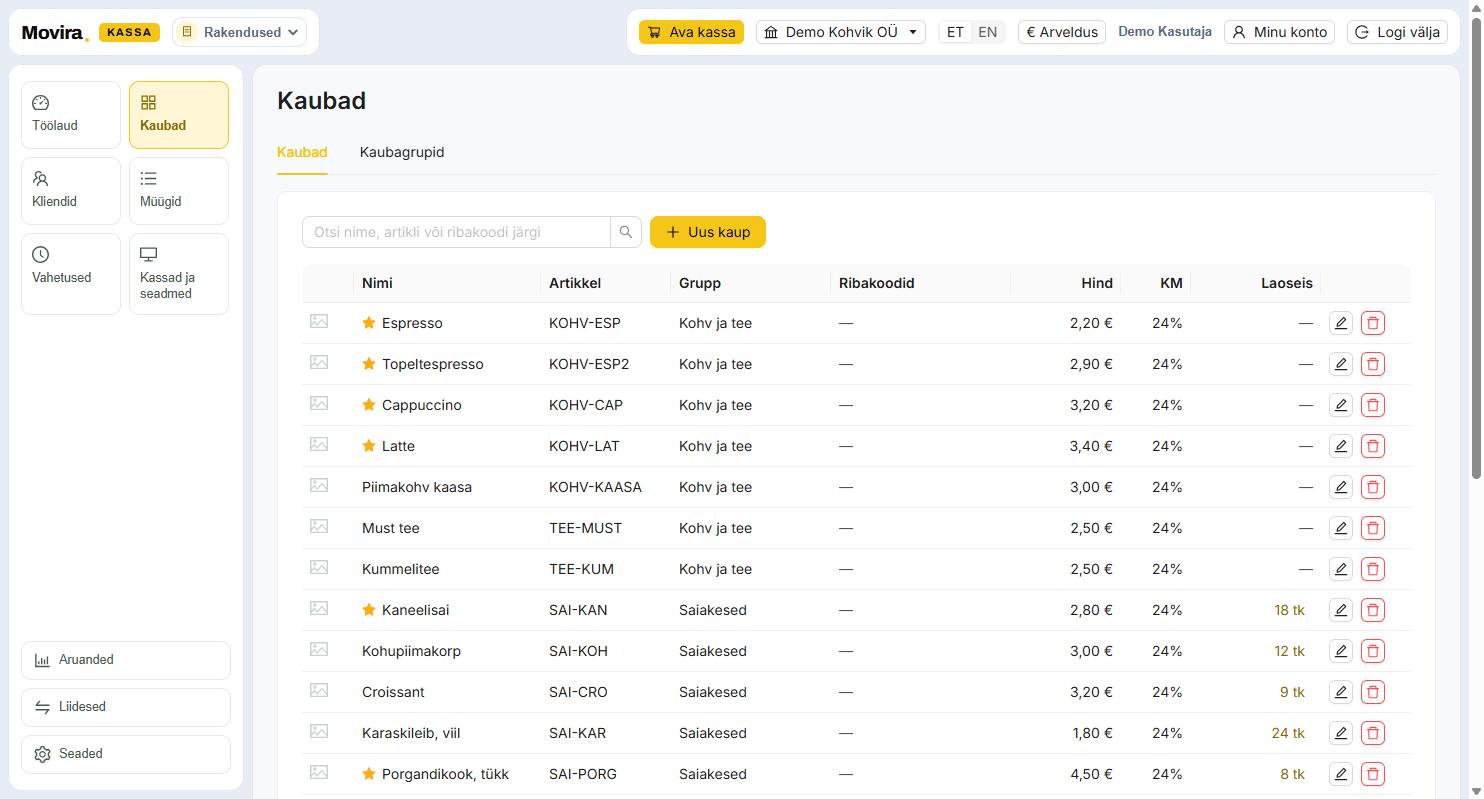Click the page vertical scrollbar

pos(1475,250)
